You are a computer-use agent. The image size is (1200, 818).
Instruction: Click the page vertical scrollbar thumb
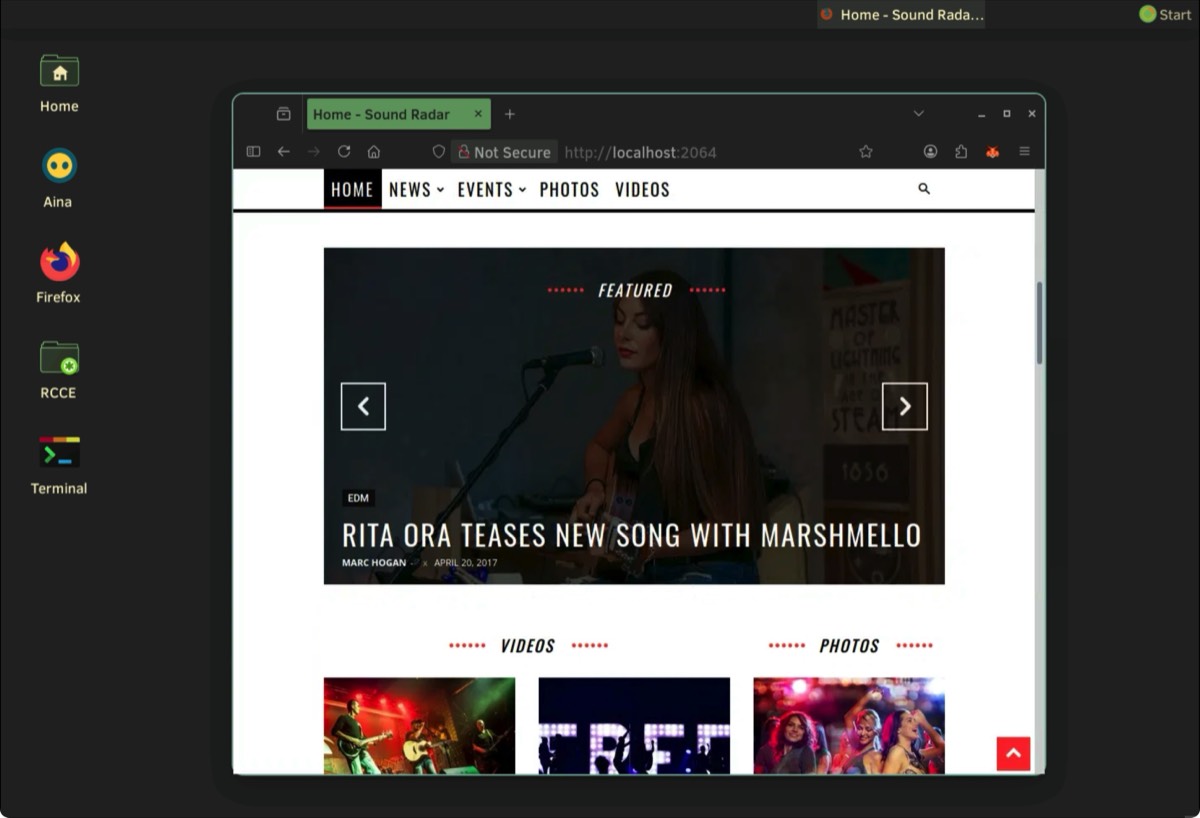pyautogui.click(x=1039, y=322)
